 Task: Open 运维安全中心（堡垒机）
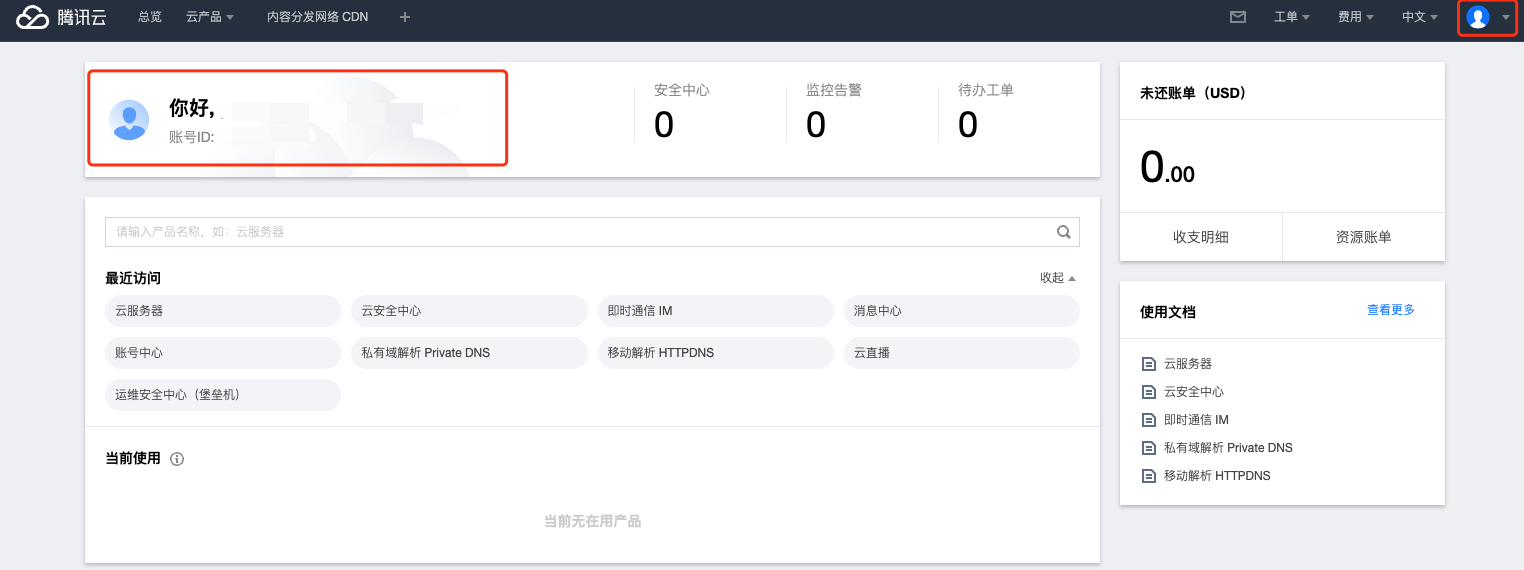point(223,395)
